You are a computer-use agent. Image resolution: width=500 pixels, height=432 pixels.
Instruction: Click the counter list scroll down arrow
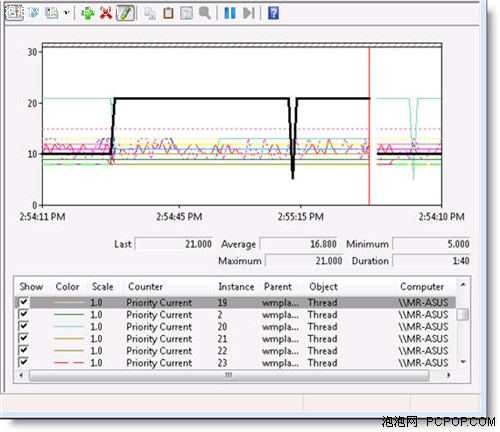[x=463, y=362]
